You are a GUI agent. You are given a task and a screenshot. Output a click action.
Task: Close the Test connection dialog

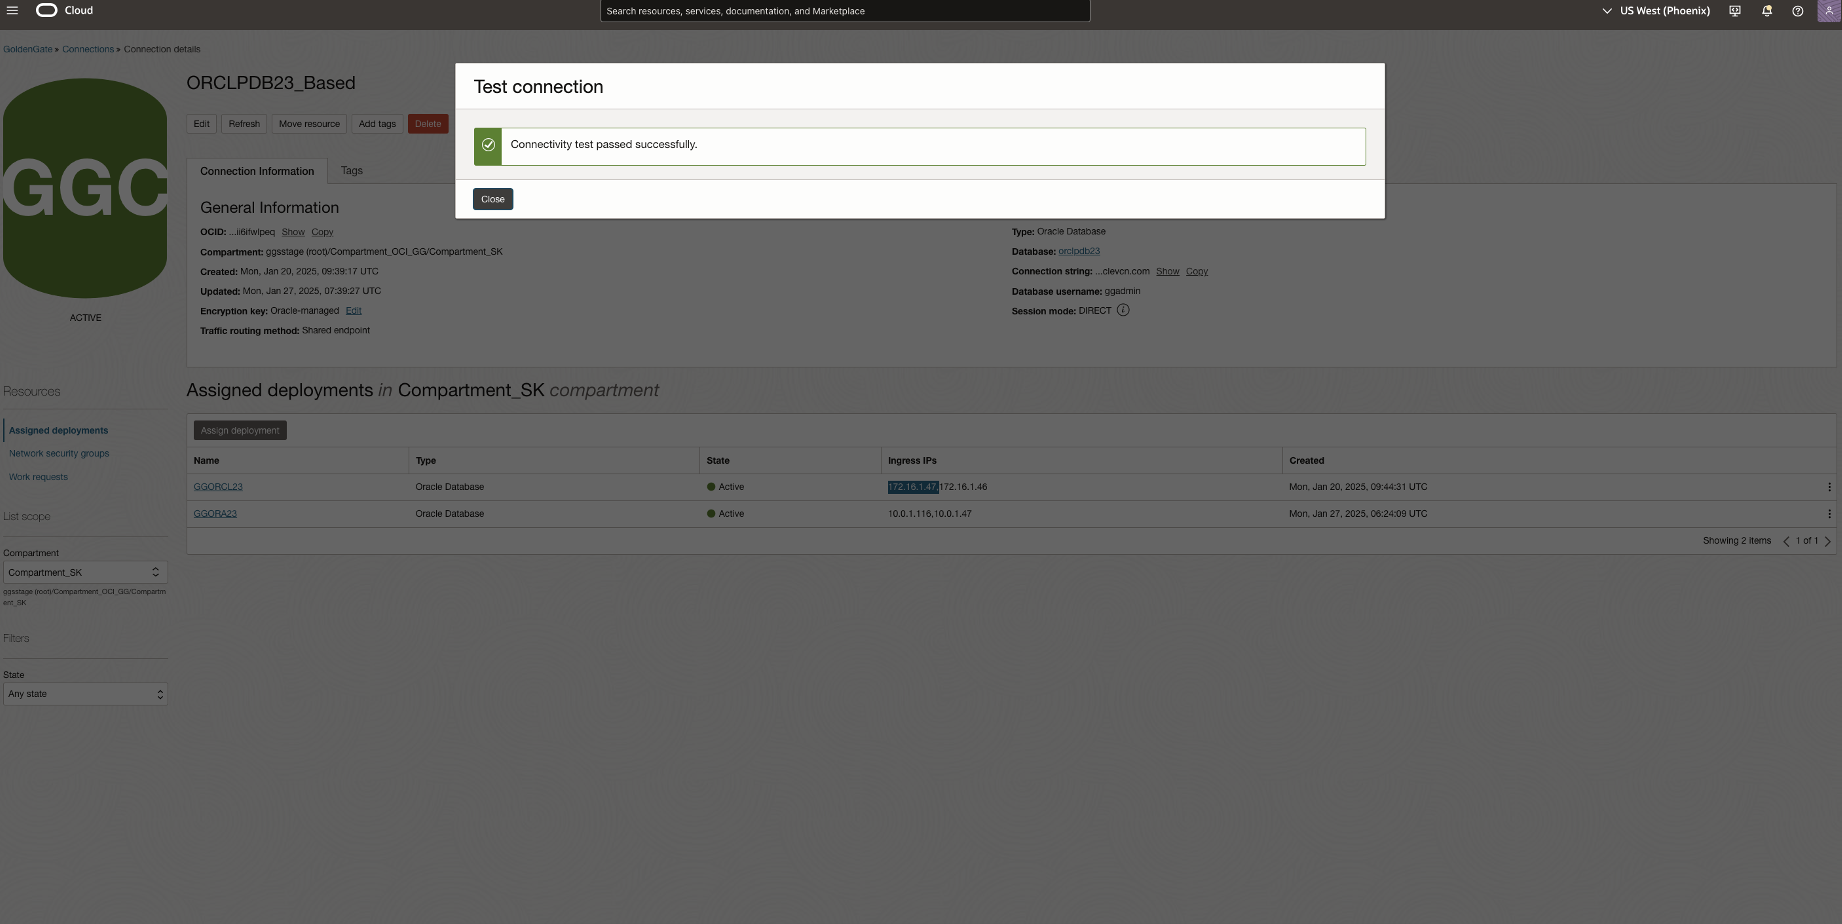pyautogui.click(x=492, y=198)
